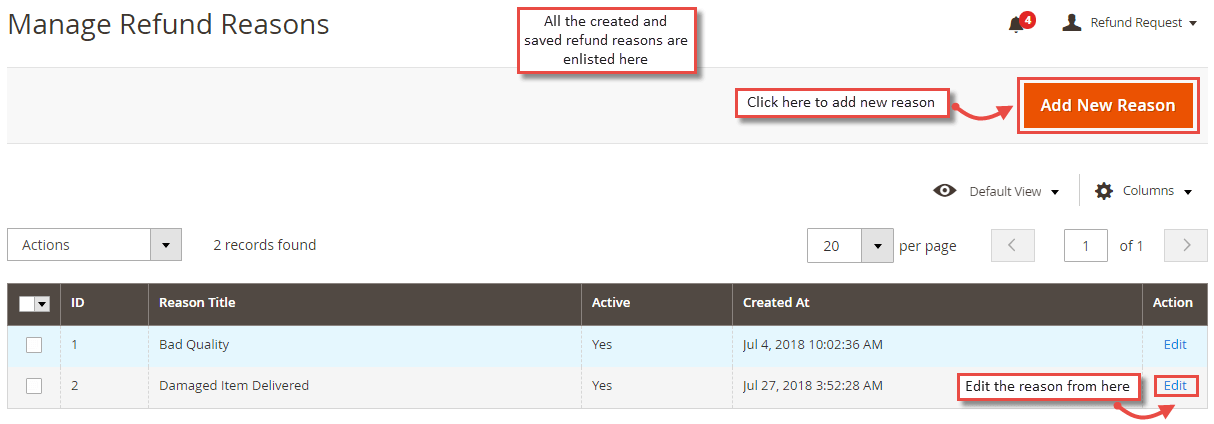The width and height of the screenshot is (1214, 424).
Task: Click the current page number field
Action: click(x=1086, y=246)
